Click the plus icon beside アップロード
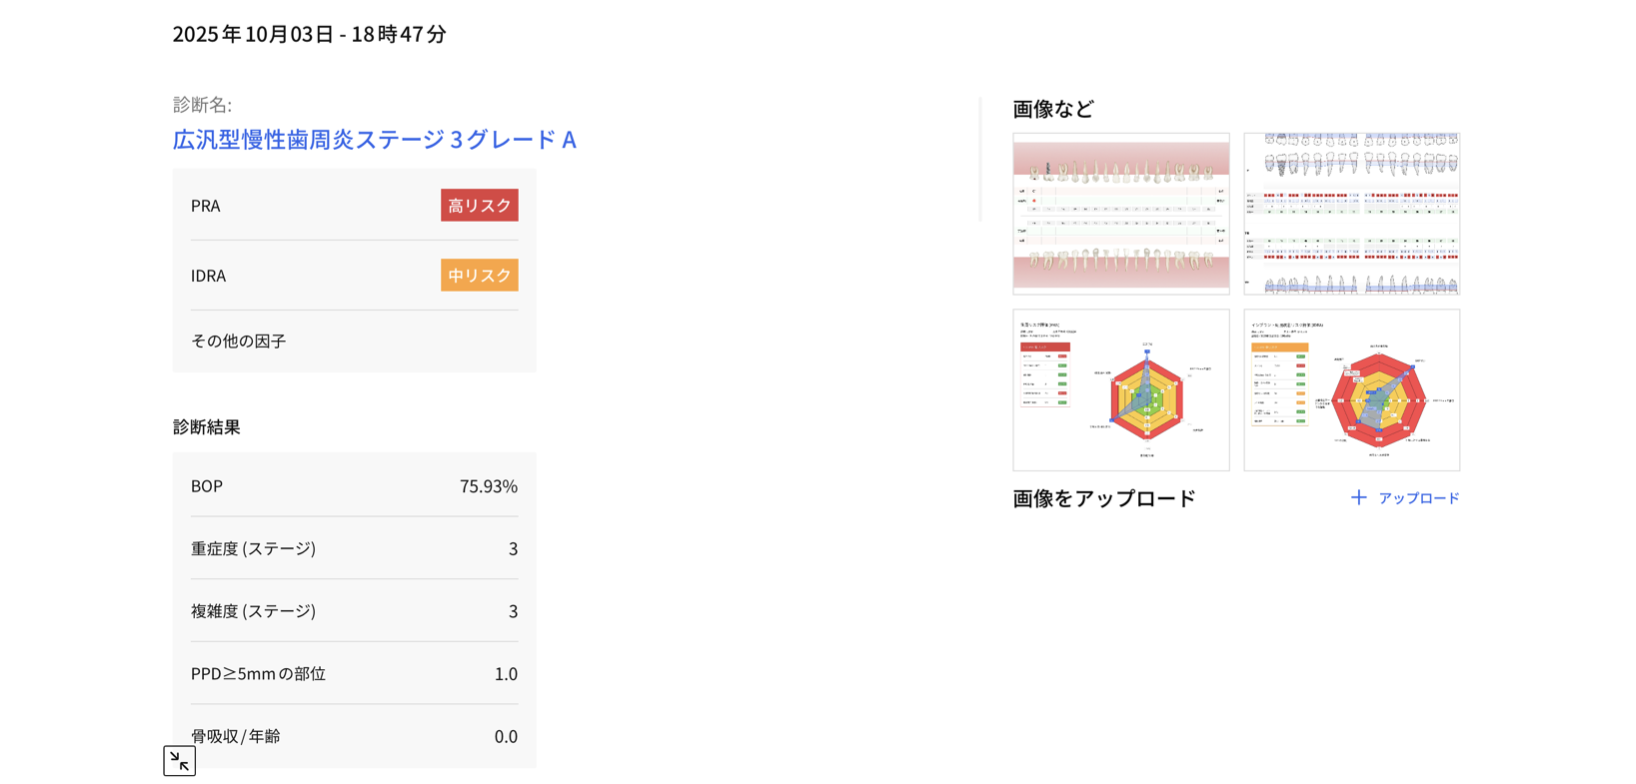The image size is (1636, 784). (x=1359, y=498)
